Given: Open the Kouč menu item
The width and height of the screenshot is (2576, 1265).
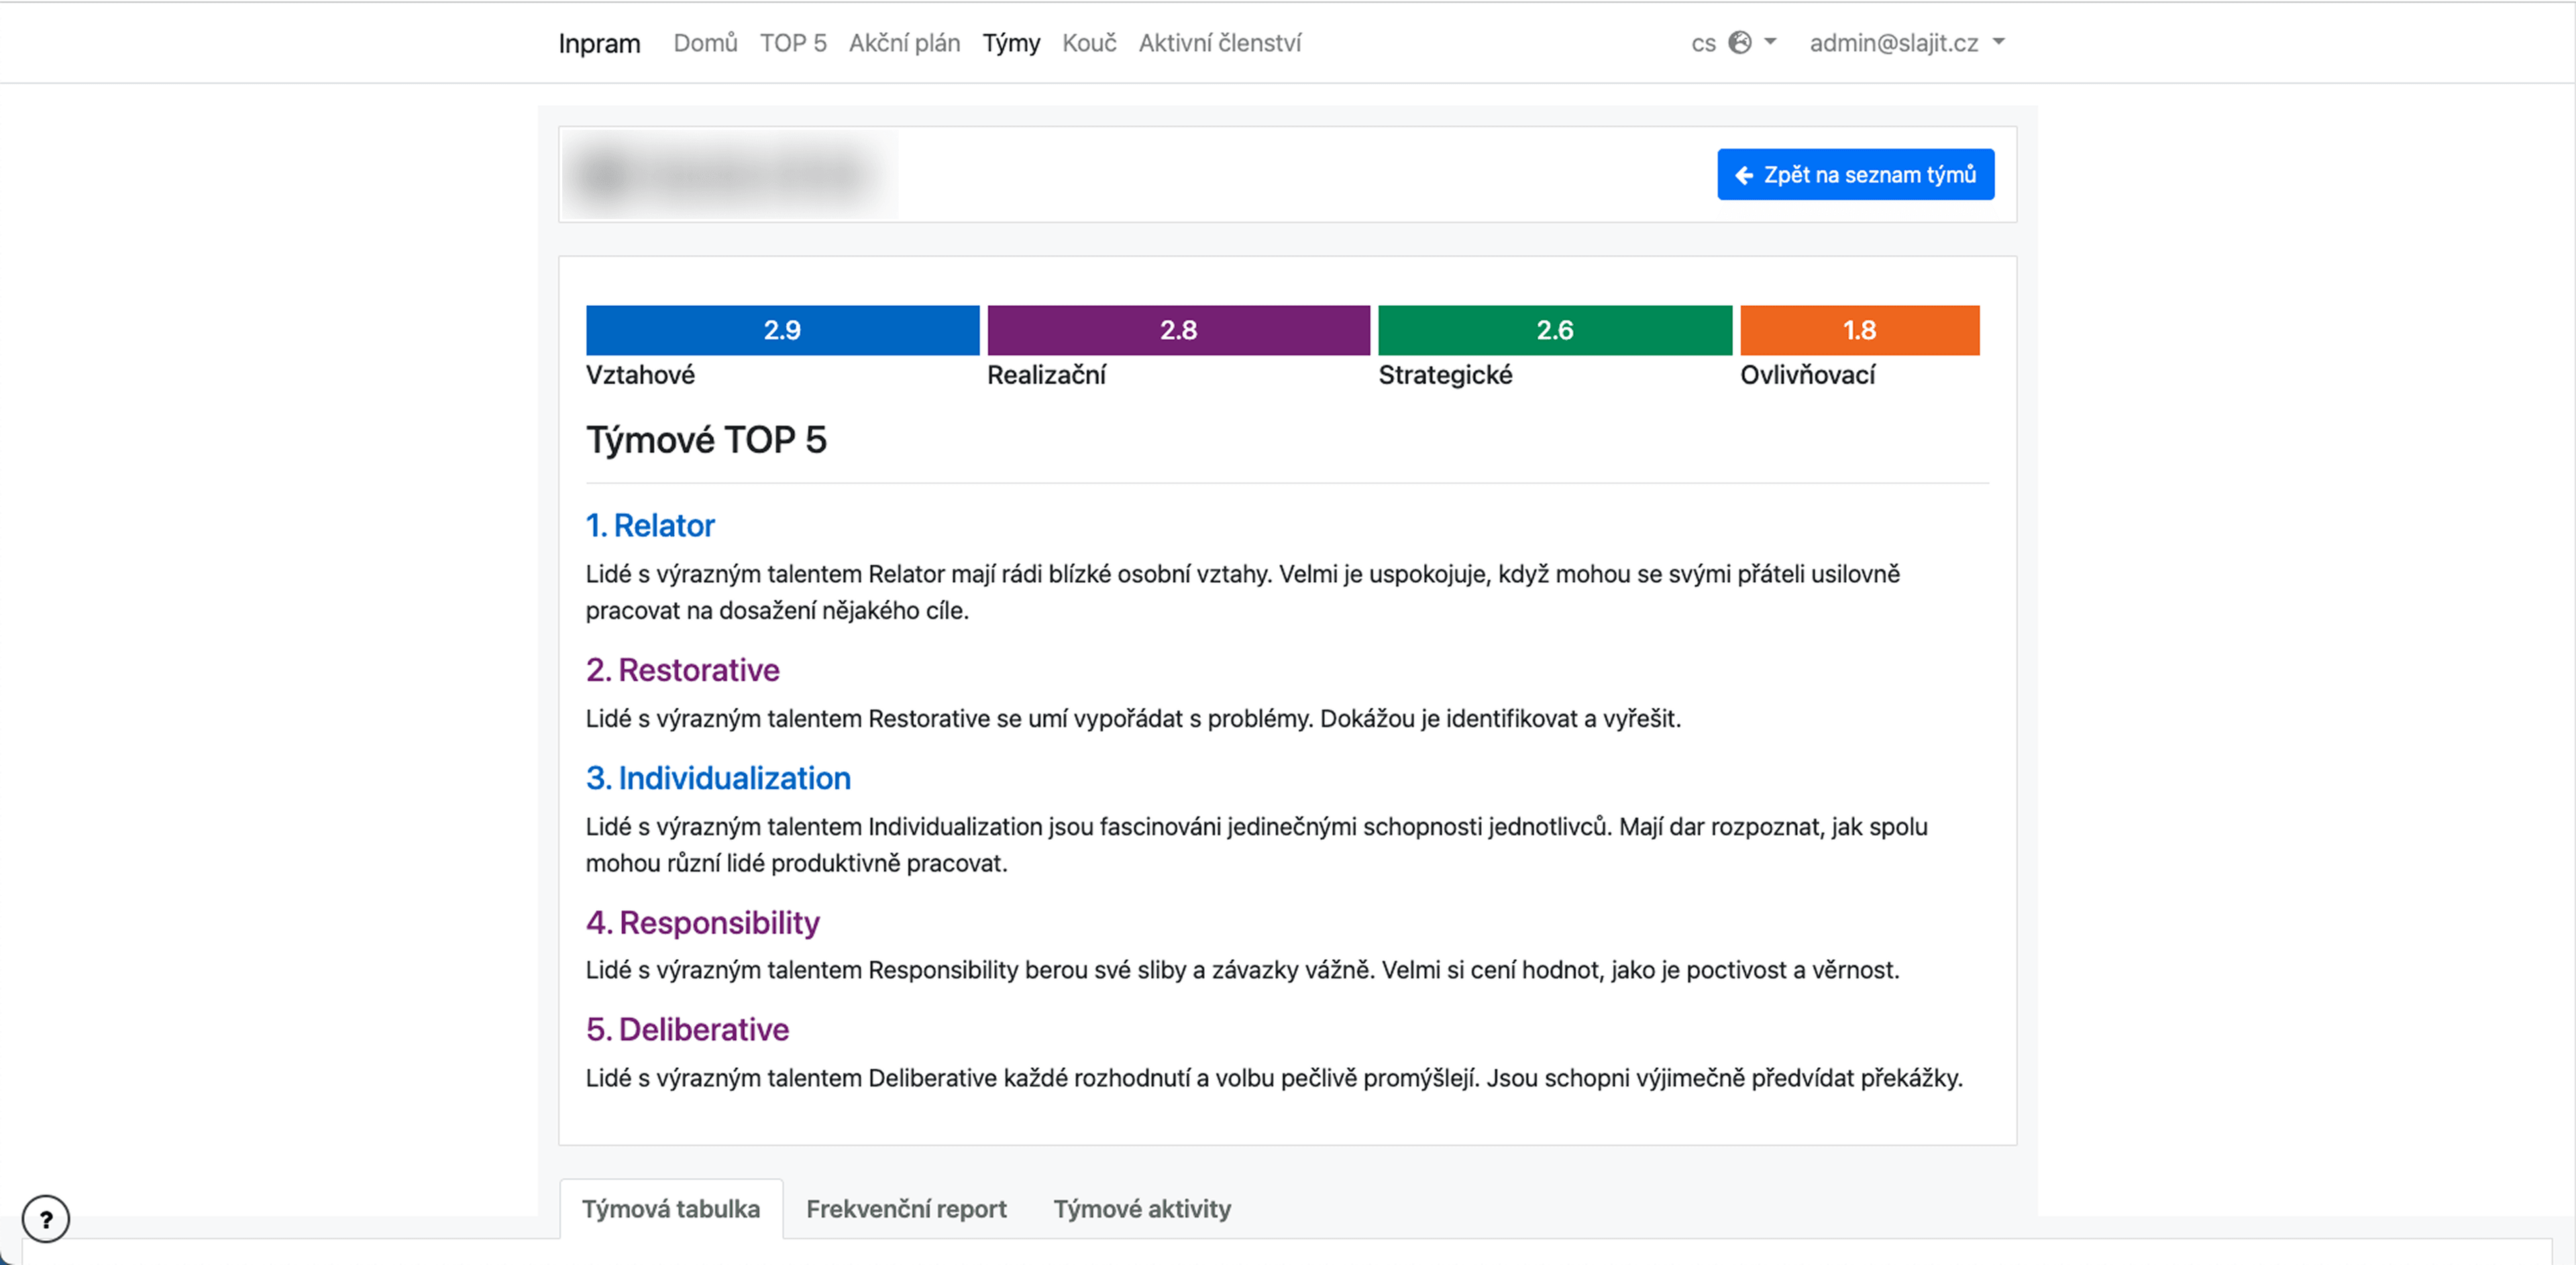Looking at the screenshot, I should (1089, 43).
